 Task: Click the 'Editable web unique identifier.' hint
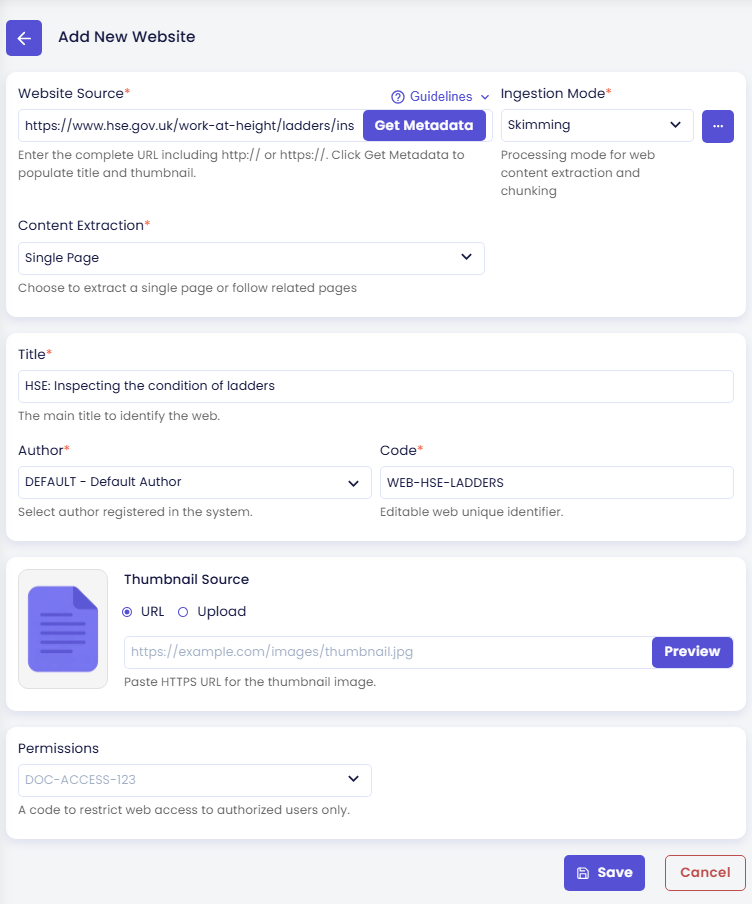(471, 512)
